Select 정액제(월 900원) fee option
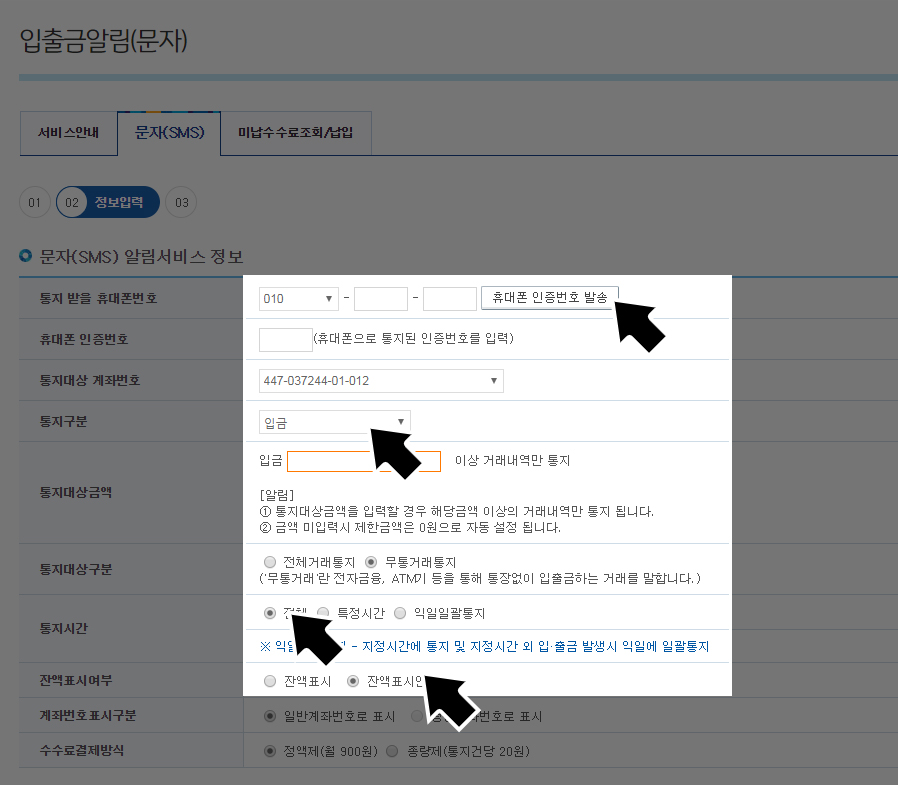The width and height of the screenshot is (898, 785). point(270,751)
